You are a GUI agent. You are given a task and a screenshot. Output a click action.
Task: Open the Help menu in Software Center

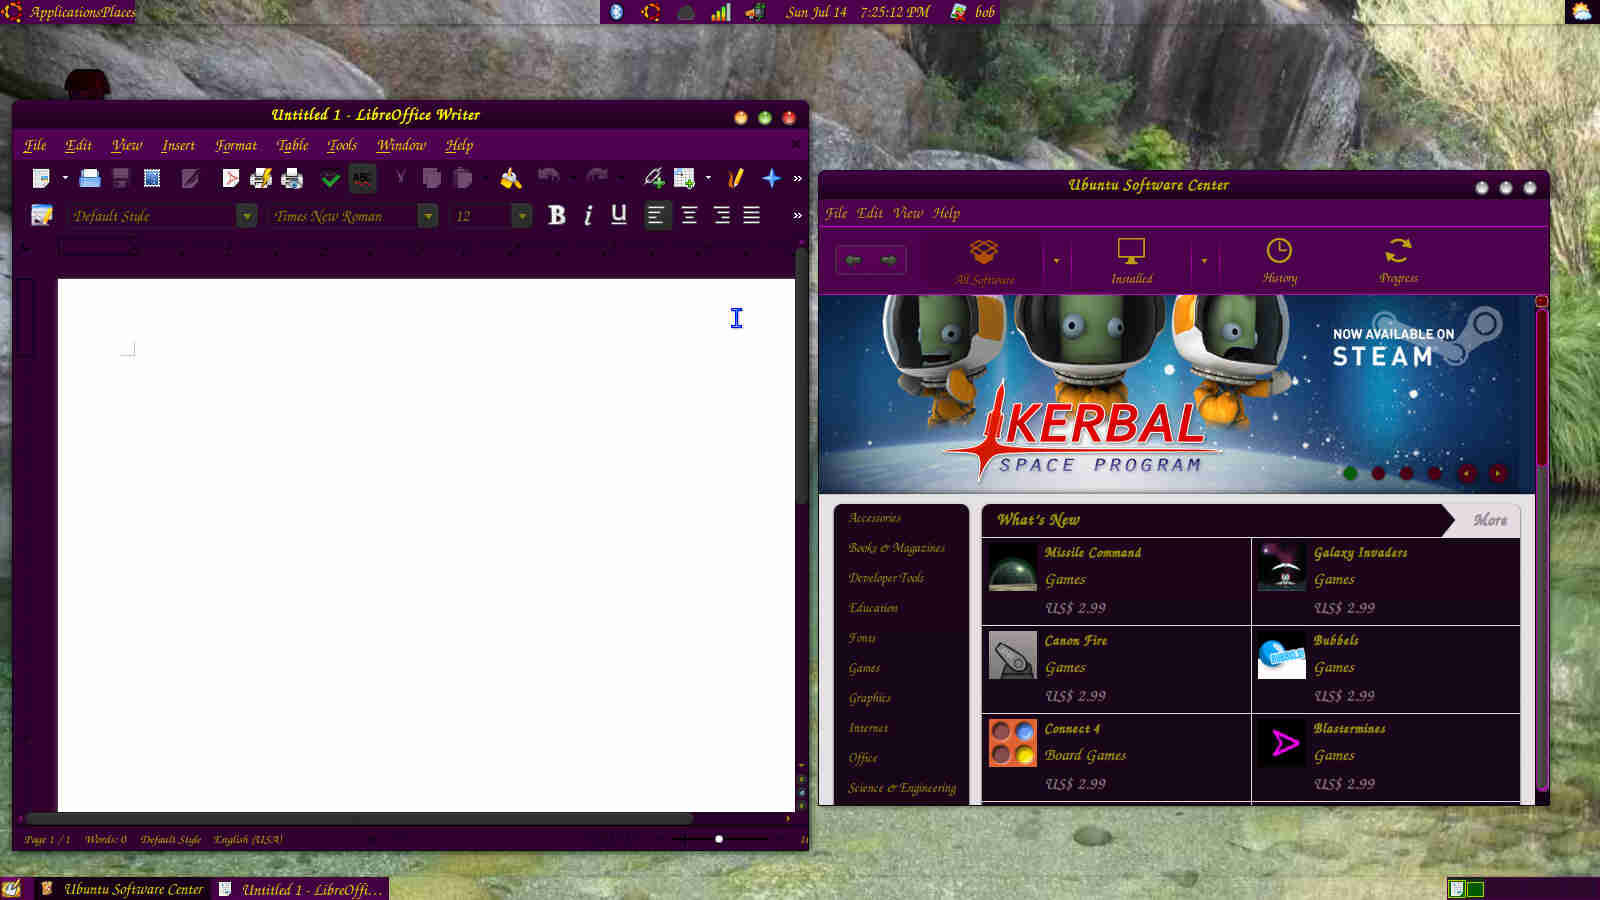tap(946, 213)
